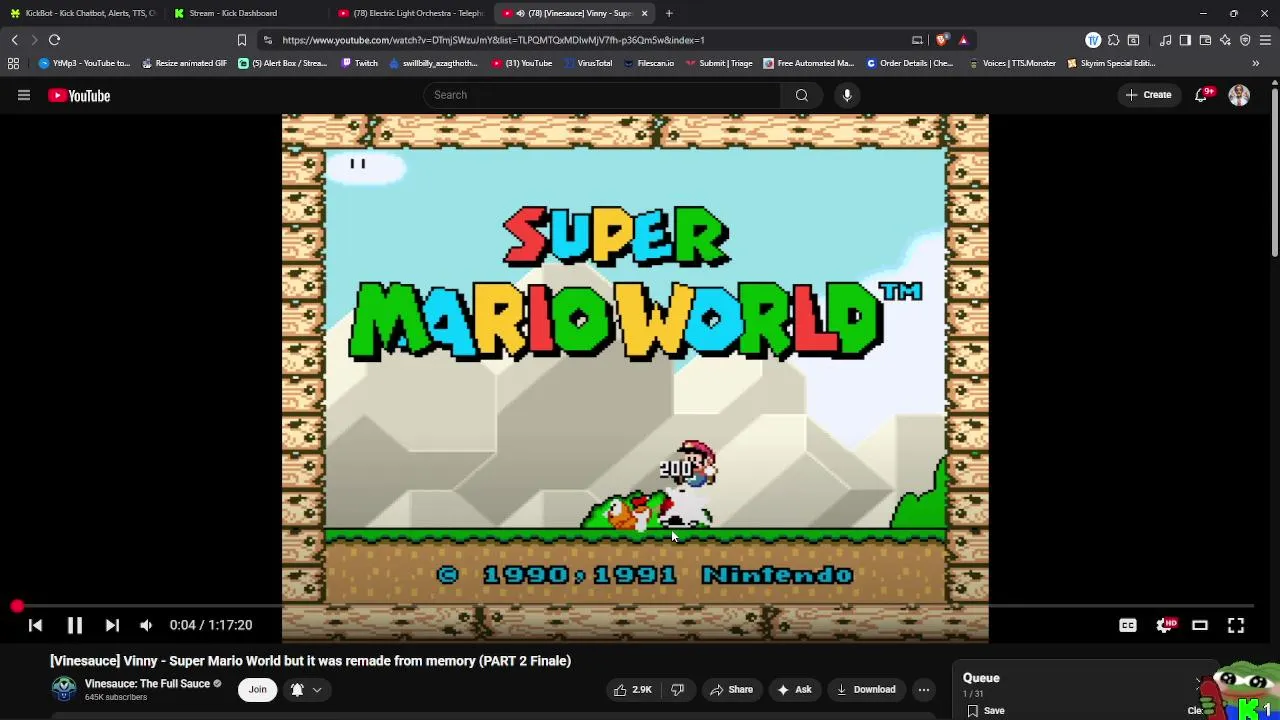This screenshot has width=1280, height=720.
Task: Click the Vinesauce channel avatar
Action: tap(64, 689)
